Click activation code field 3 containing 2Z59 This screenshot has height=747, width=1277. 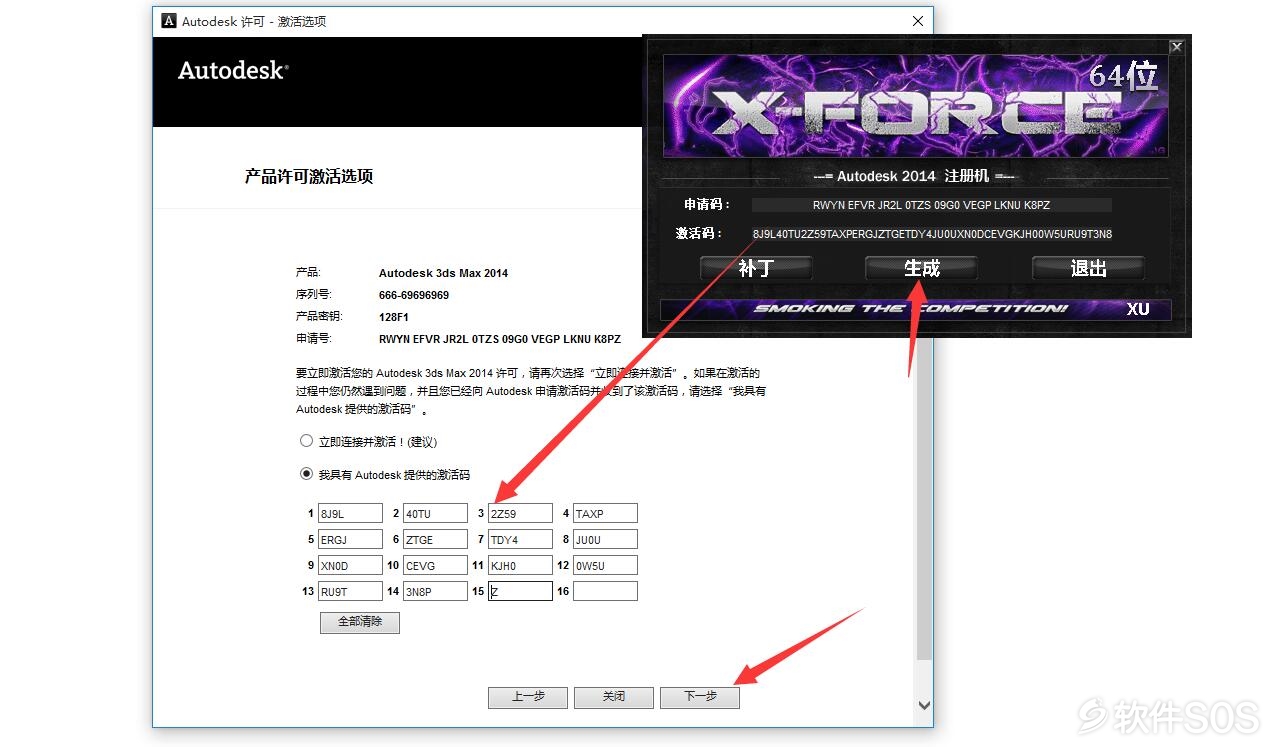coord(520,513)
